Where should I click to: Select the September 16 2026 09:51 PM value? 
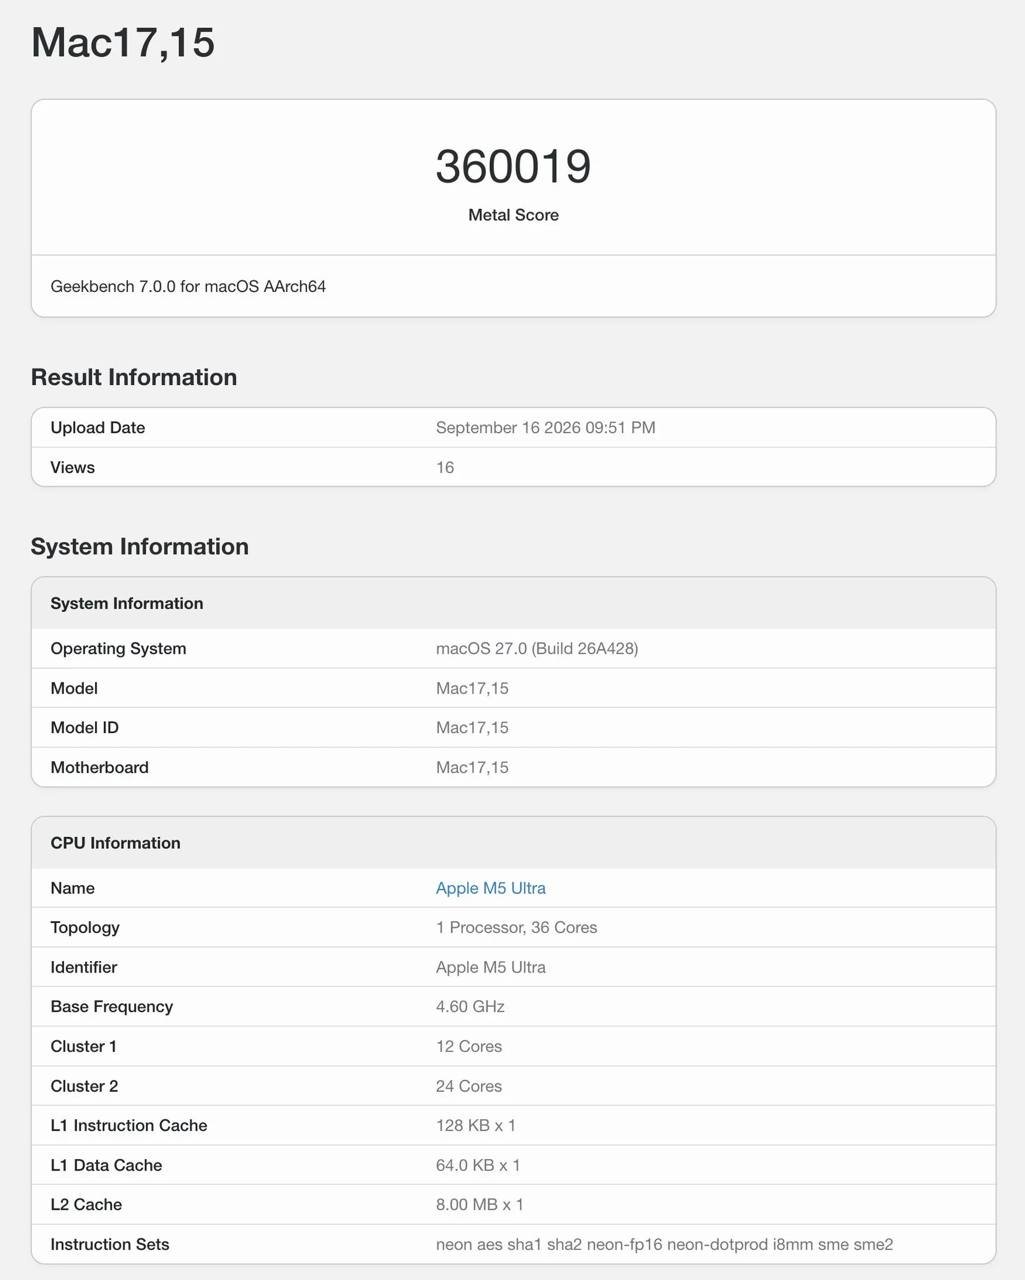tap(545, 428)
